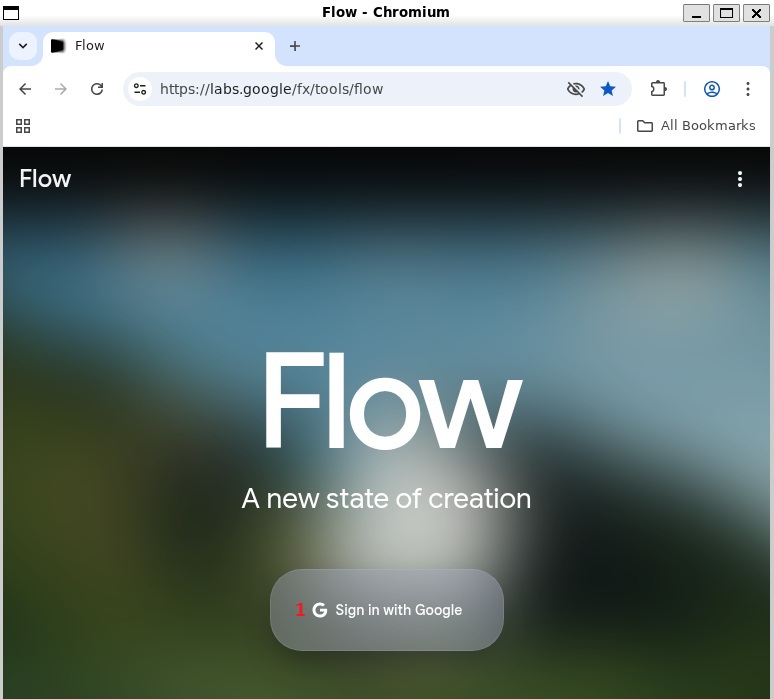Open the apps grid in bookmarks bar
This screenshot has height=699, width=774.
point(23,126)
